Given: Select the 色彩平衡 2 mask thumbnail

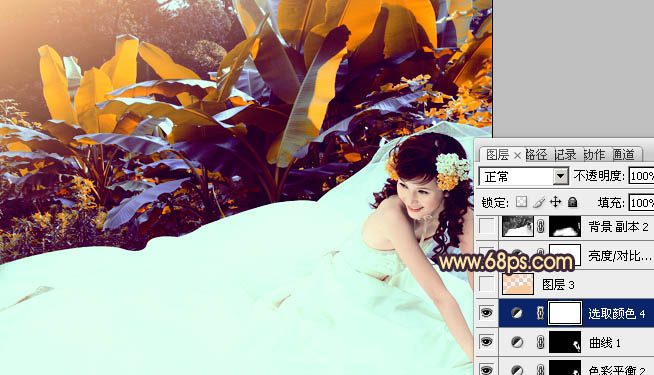Looking at the screenshot, I should pyautogui.click(x=565, y=368).
